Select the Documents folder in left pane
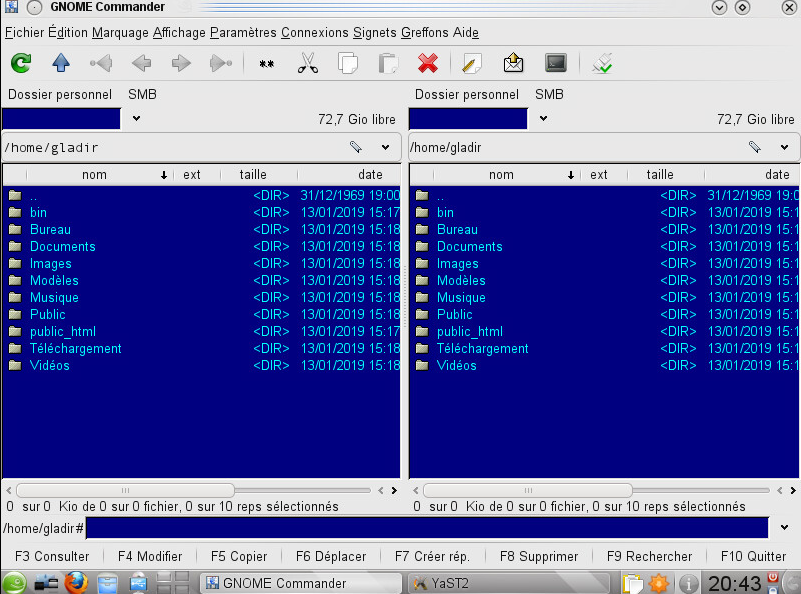 coord(62,246)
